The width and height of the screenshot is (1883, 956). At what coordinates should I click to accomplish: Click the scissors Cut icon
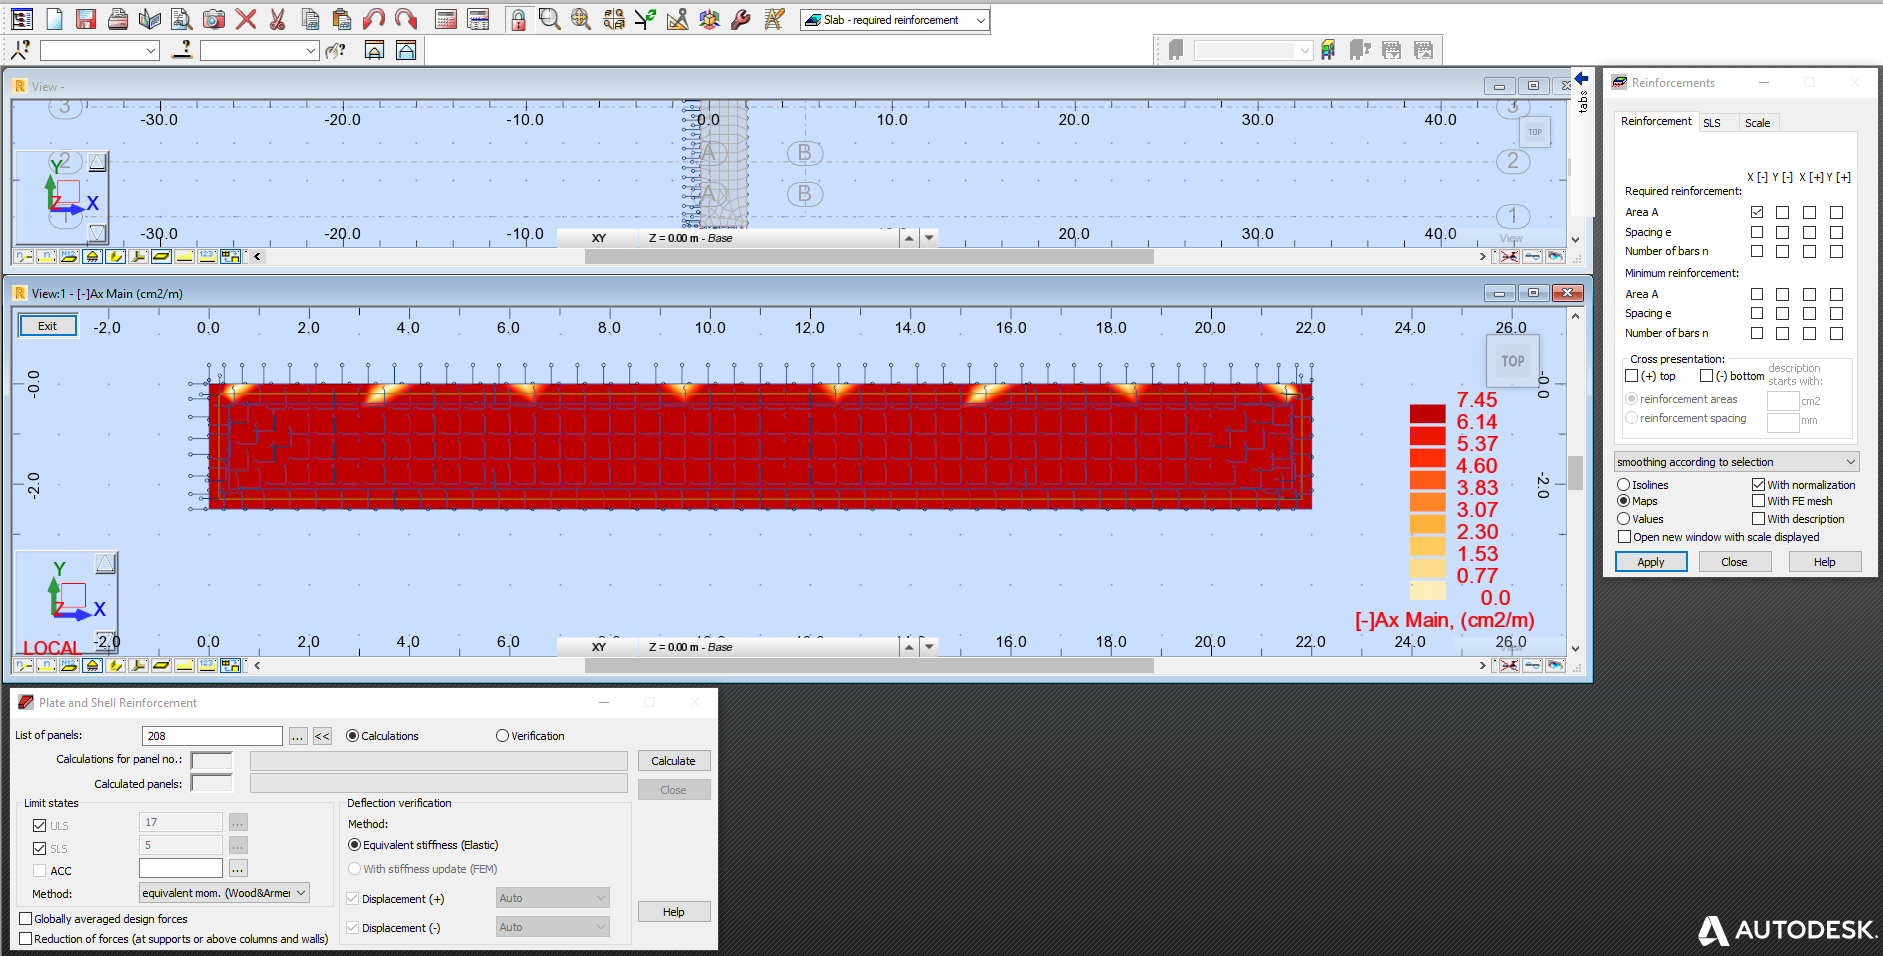(278, 19)
